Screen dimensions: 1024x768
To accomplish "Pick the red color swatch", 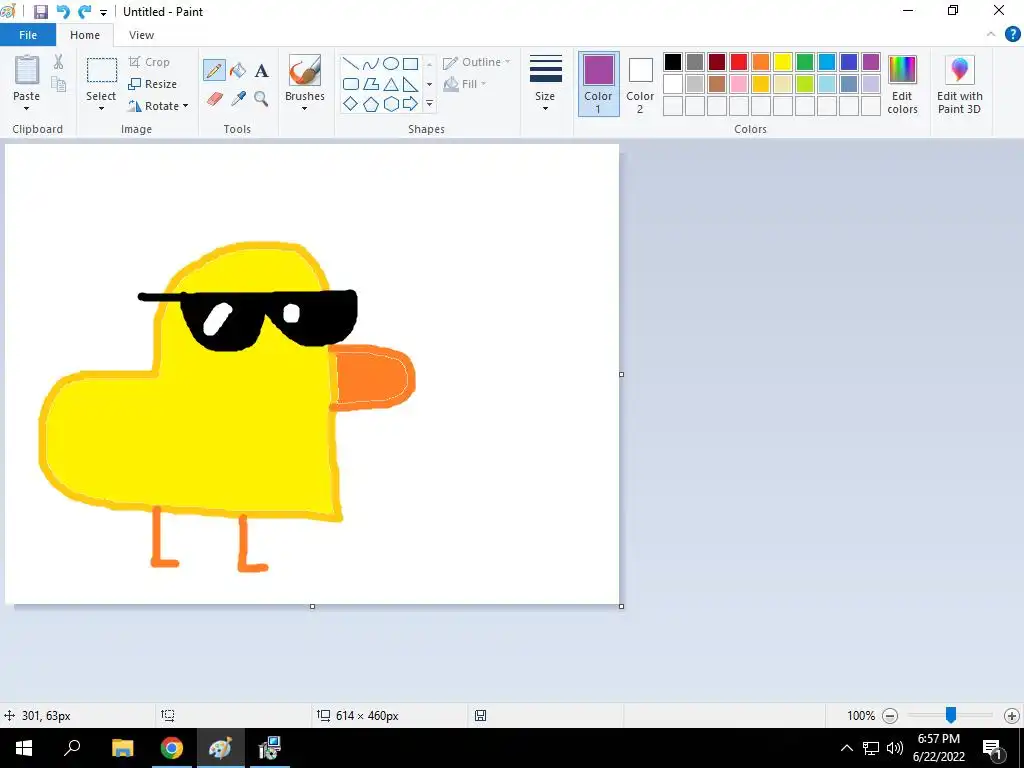I will 739,62.
